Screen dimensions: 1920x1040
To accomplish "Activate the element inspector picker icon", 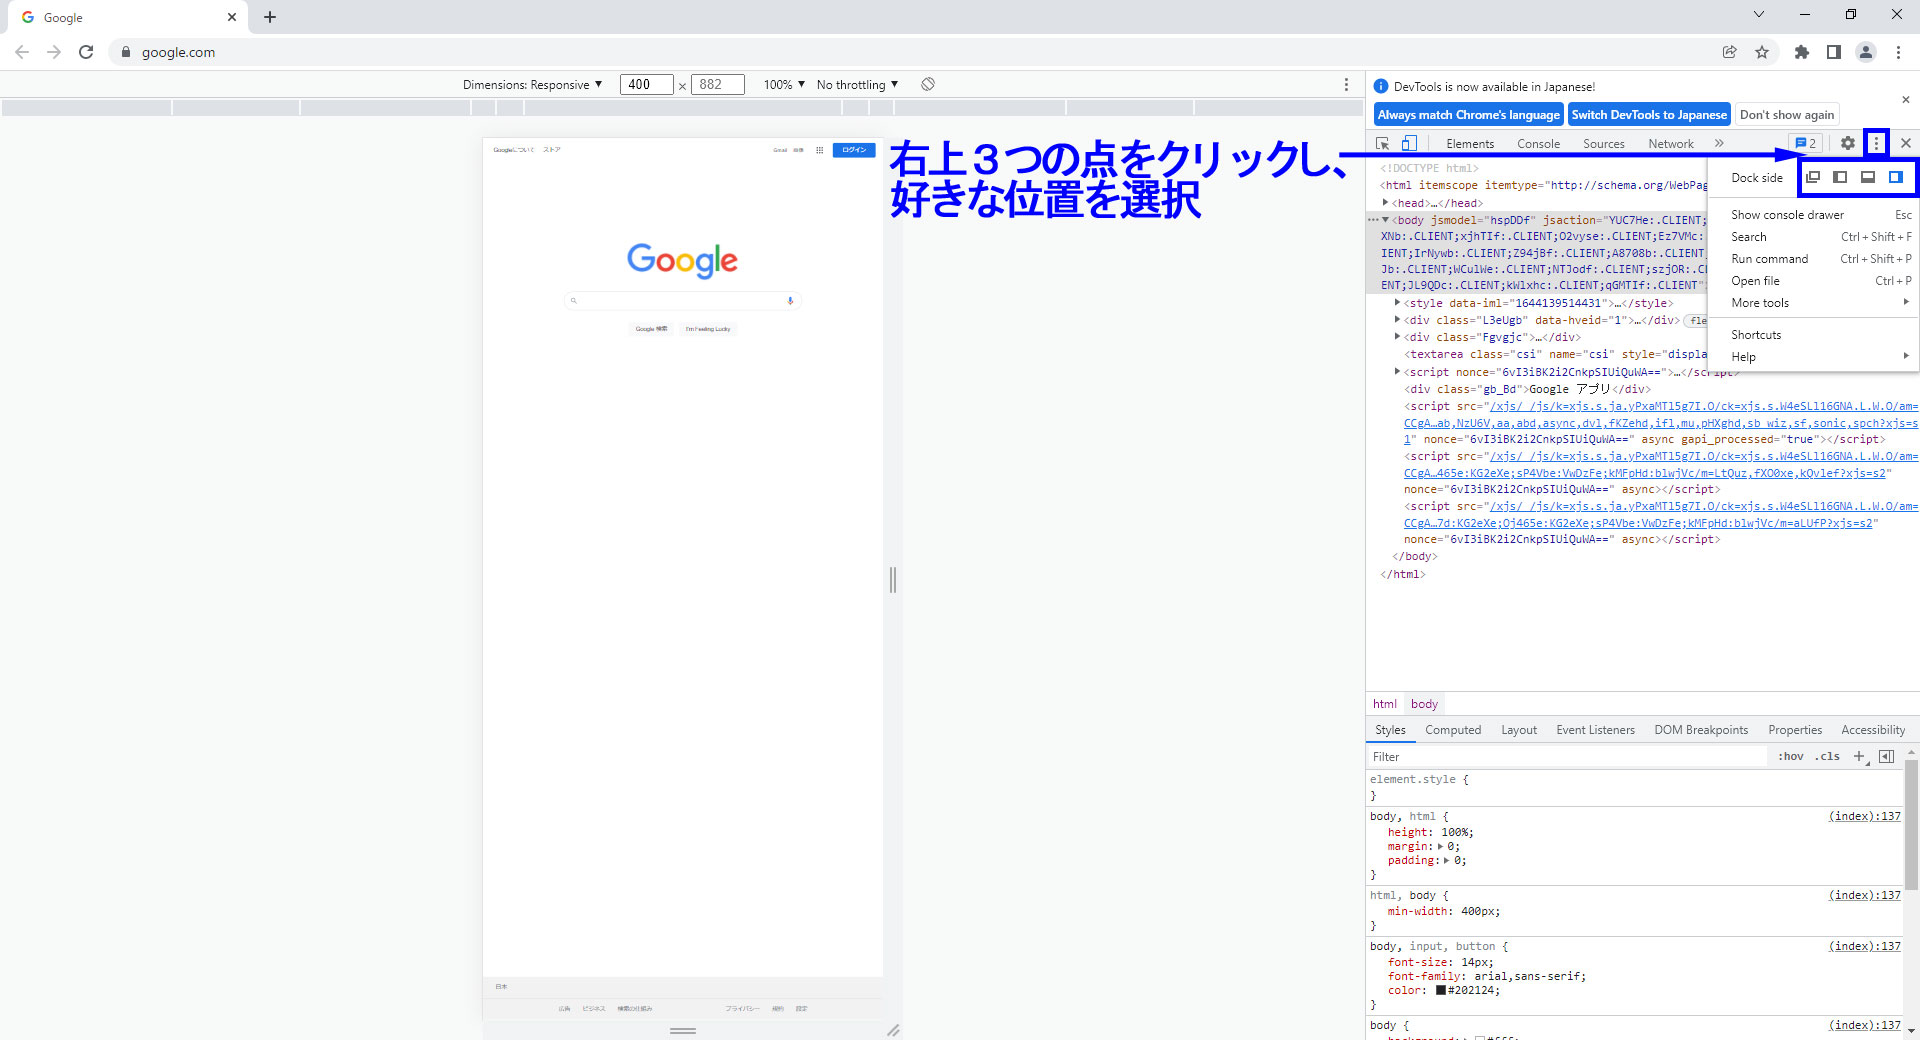I will click(x=1383, y=144).
